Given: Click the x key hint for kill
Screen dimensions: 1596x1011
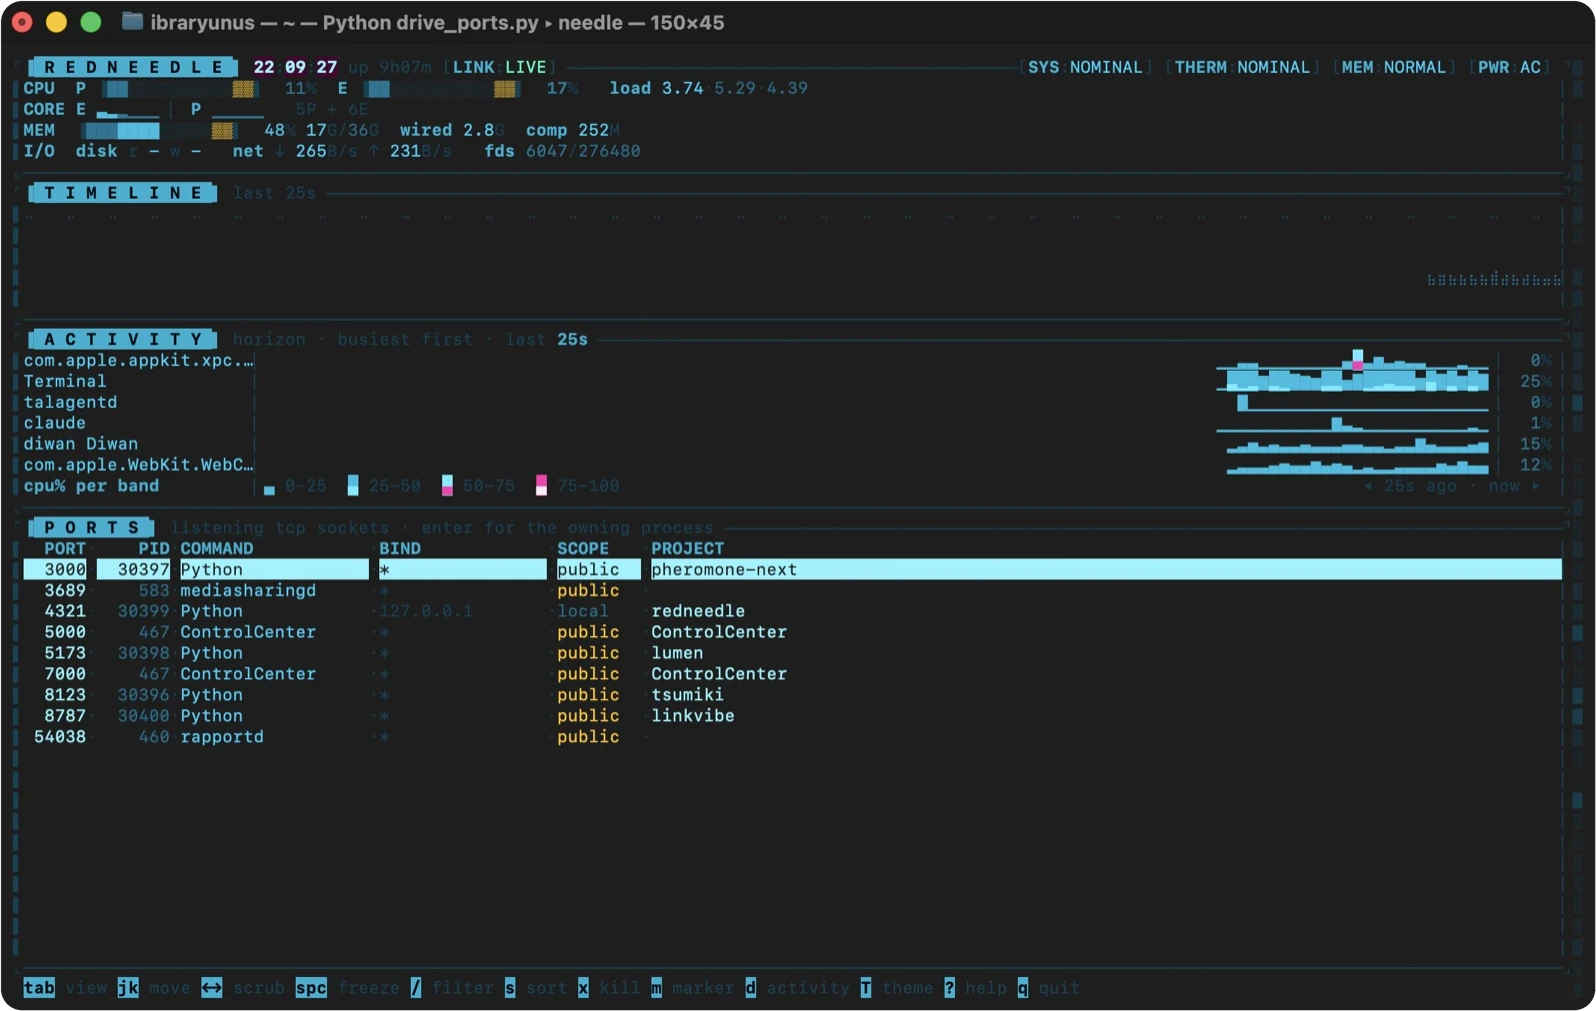Looking at the screenshot, I should point(583,988).
